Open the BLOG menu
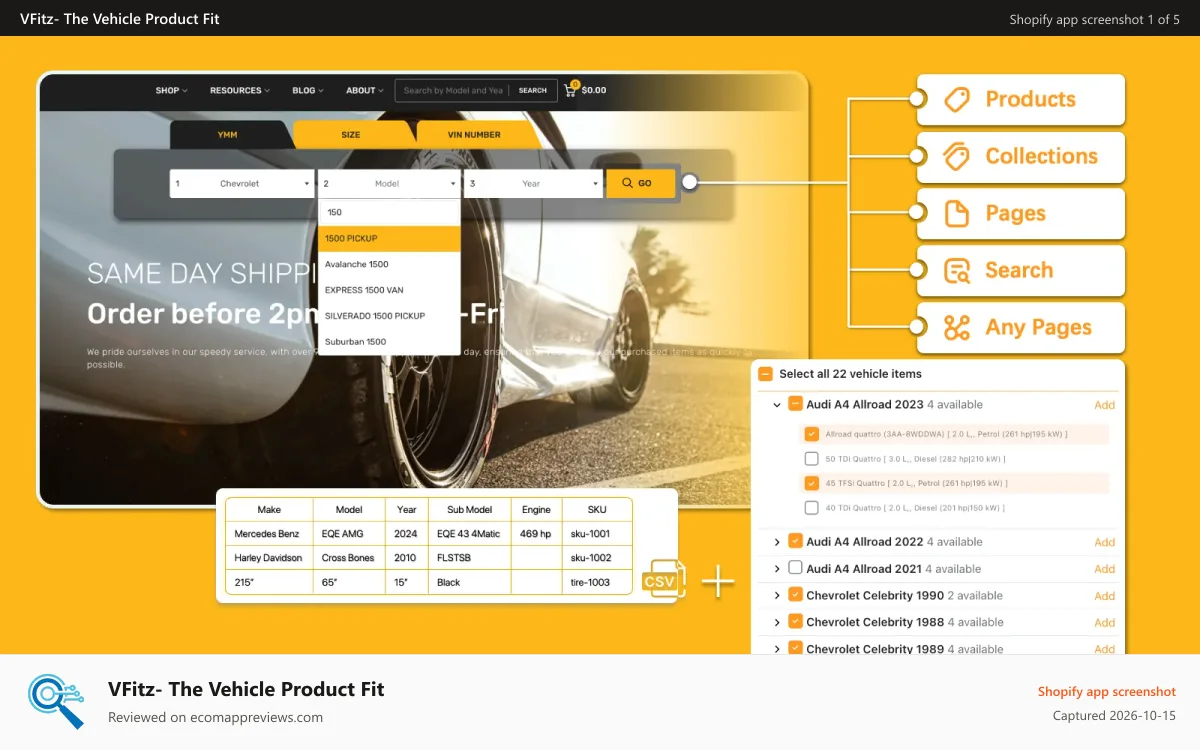This screenshot has width=1200, height=750. point(308,90)
